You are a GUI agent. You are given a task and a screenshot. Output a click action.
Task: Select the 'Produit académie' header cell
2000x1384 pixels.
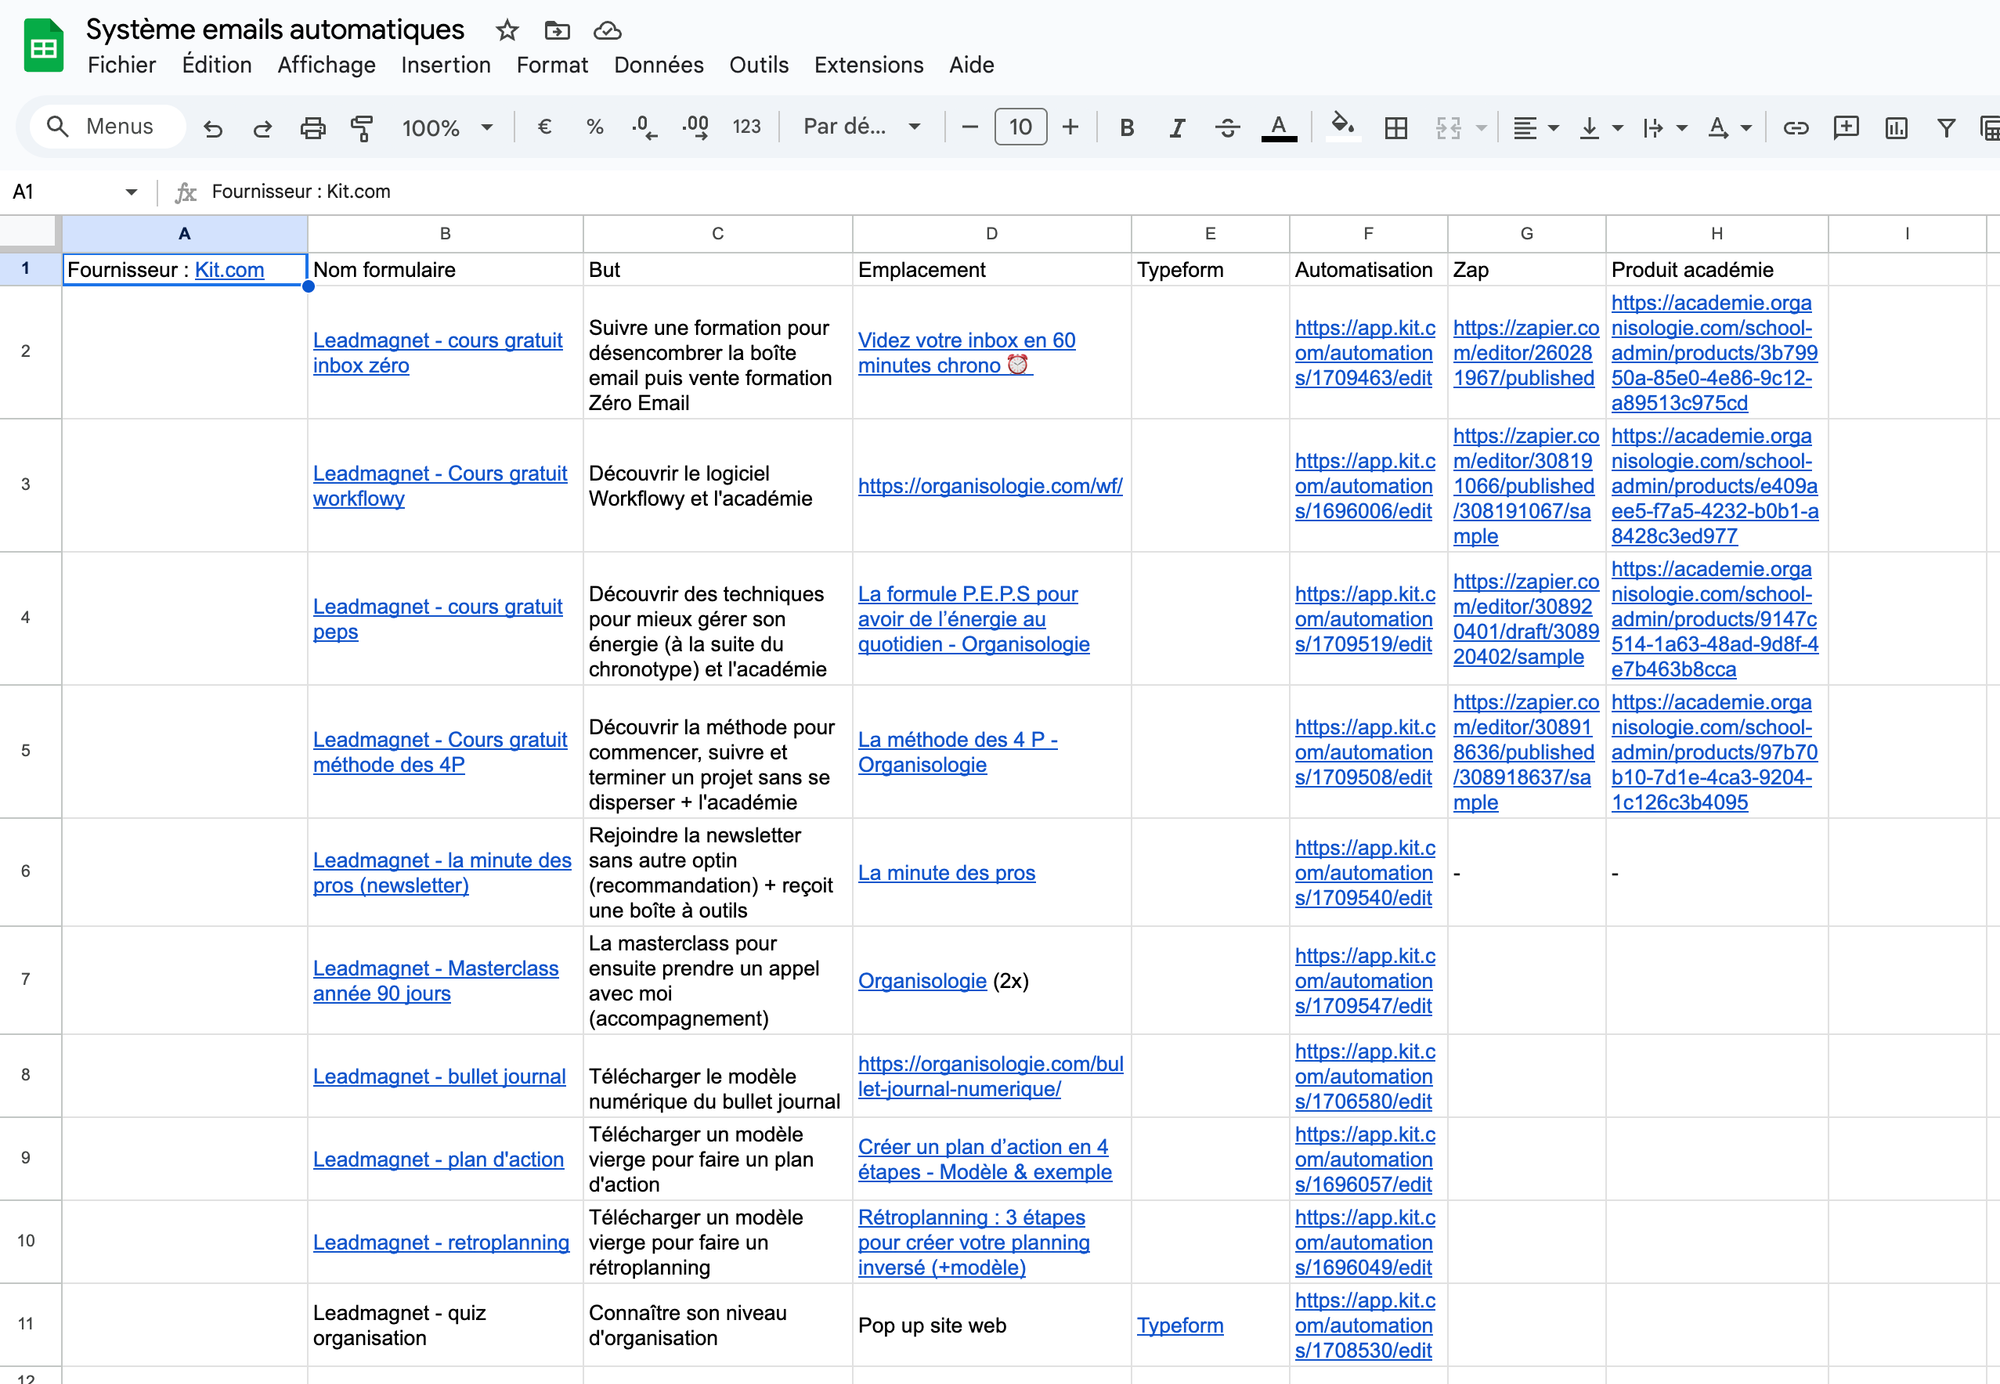(1717, 270)
